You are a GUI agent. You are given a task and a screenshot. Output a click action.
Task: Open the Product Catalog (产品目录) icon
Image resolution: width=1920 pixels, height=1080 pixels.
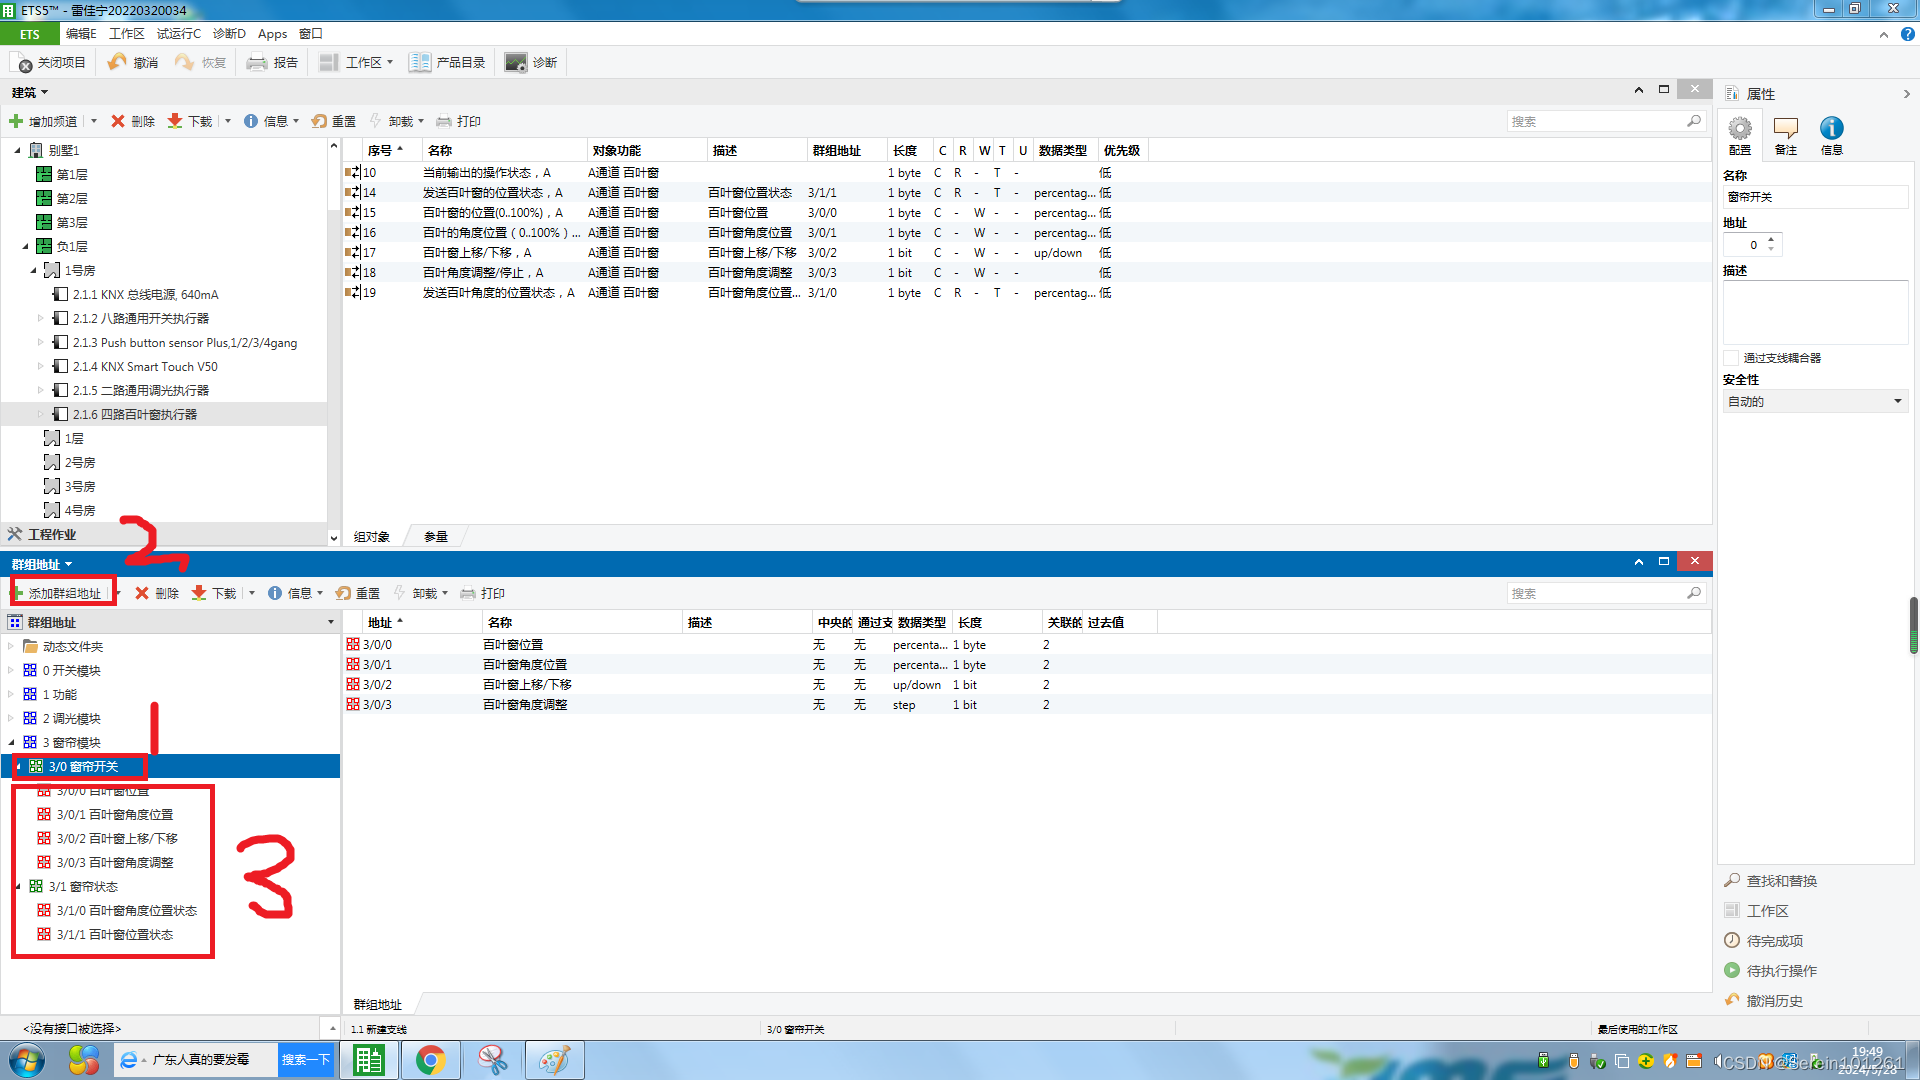coord(419,62)
